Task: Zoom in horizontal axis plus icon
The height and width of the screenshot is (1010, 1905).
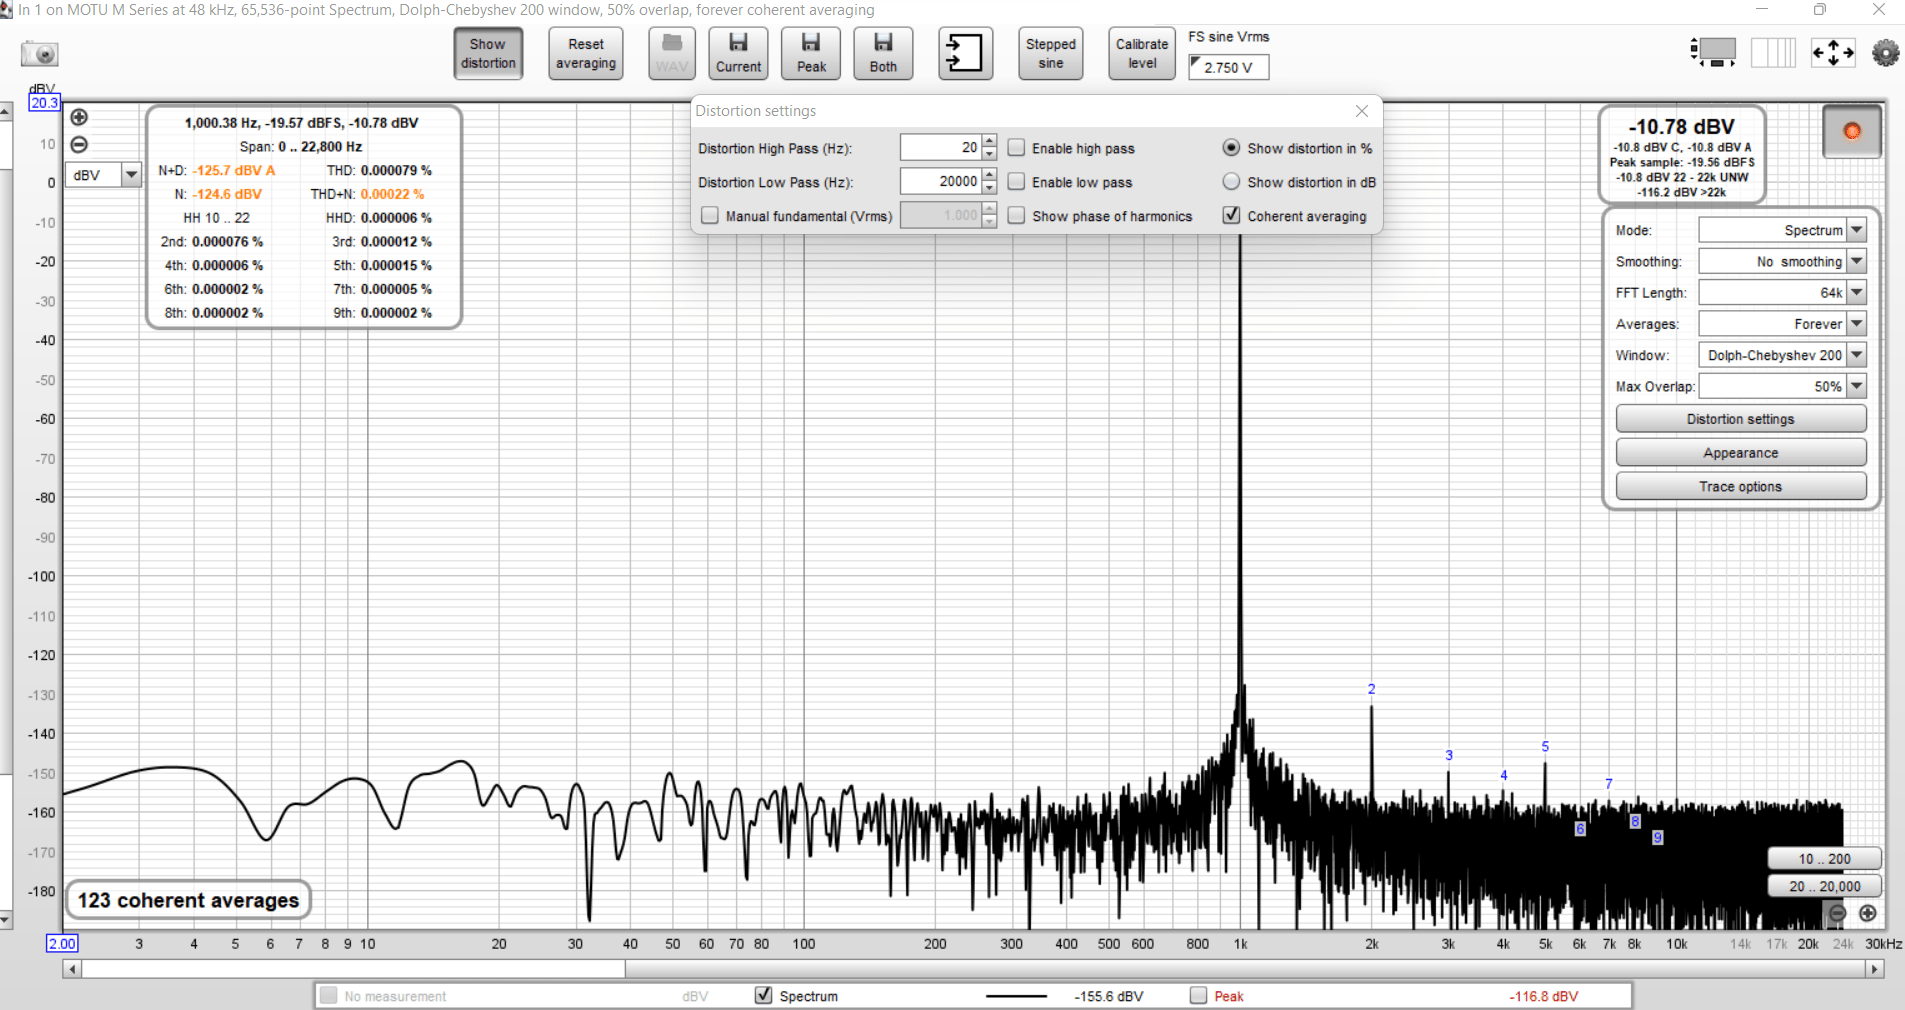Action: (x=1867, y=913)
